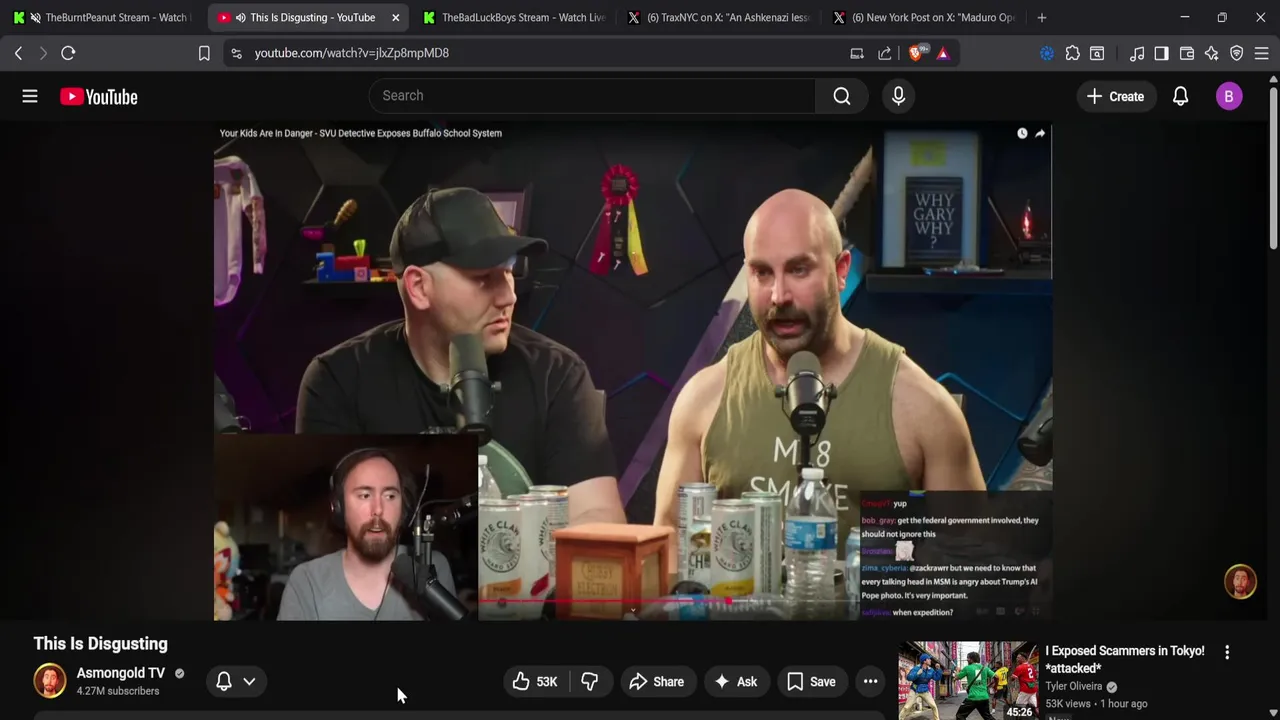Open the Brave Rewards triangle icon
Viewport: 1280px width, 720px height.
943,53
